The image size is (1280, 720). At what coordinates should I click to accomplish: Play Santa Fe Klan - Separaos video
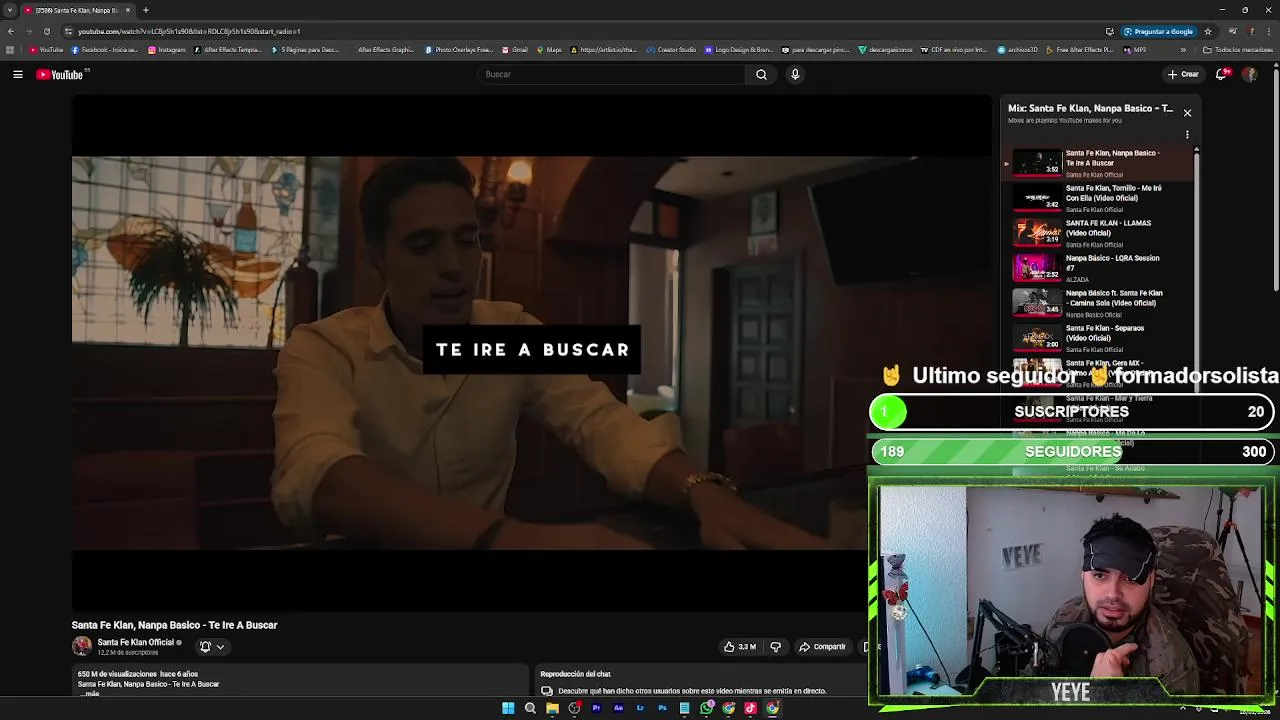[1100, 337]
